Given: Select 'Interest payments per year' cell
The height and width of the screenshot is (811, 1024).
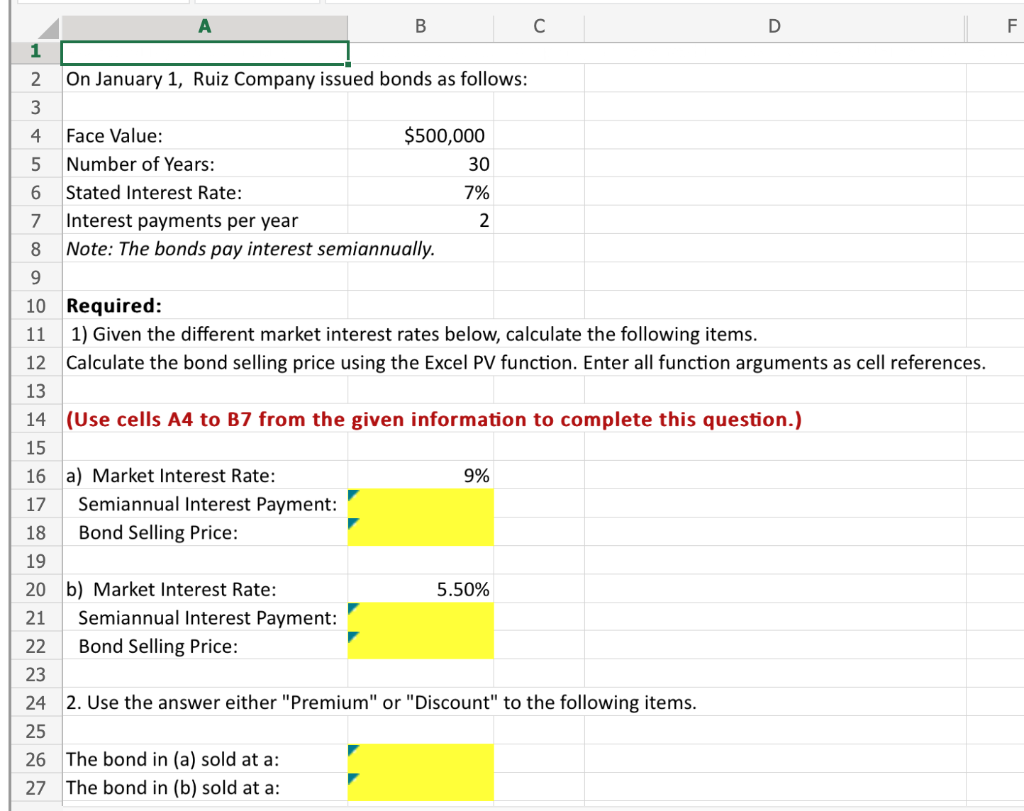Looking at the screenshot, I should click(204, 220).
